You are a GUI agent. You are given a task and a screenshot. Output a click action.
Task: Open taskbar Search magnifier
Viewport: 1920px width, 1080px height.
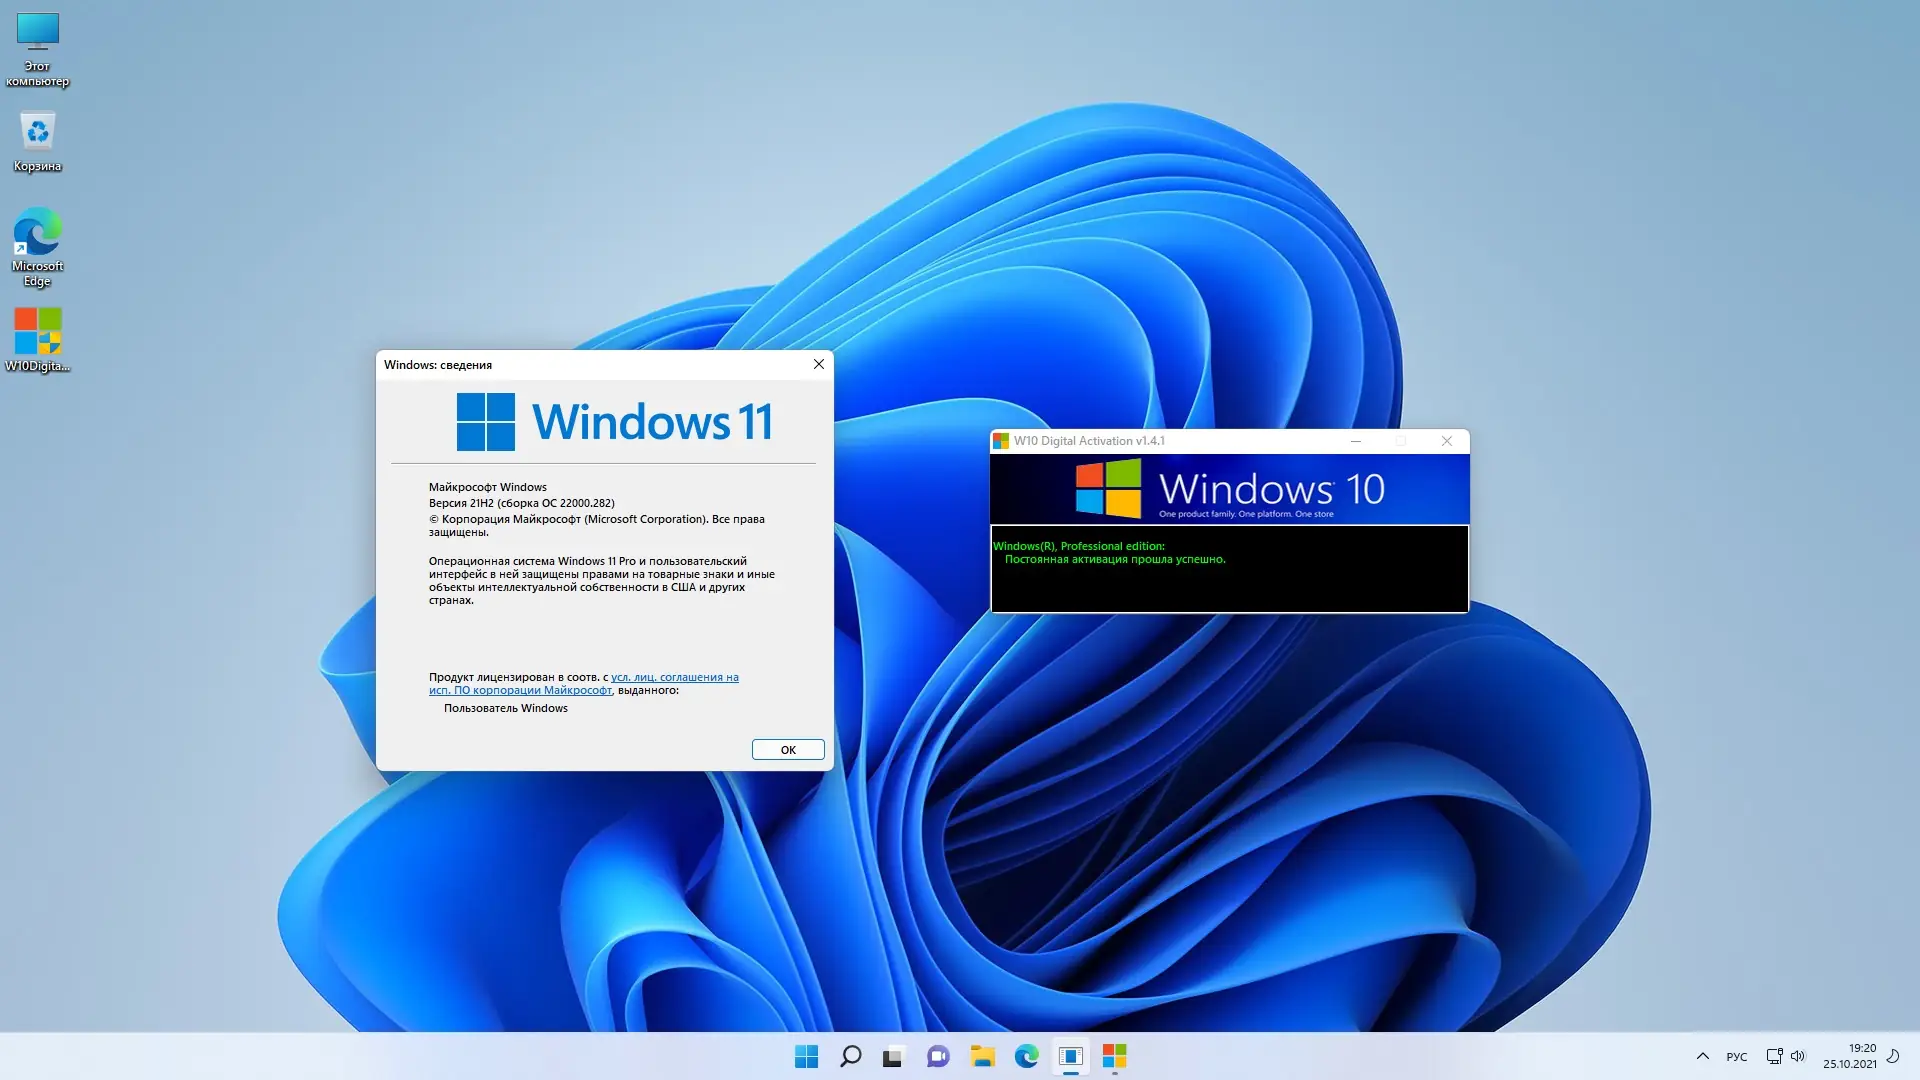pos(850,1056)
